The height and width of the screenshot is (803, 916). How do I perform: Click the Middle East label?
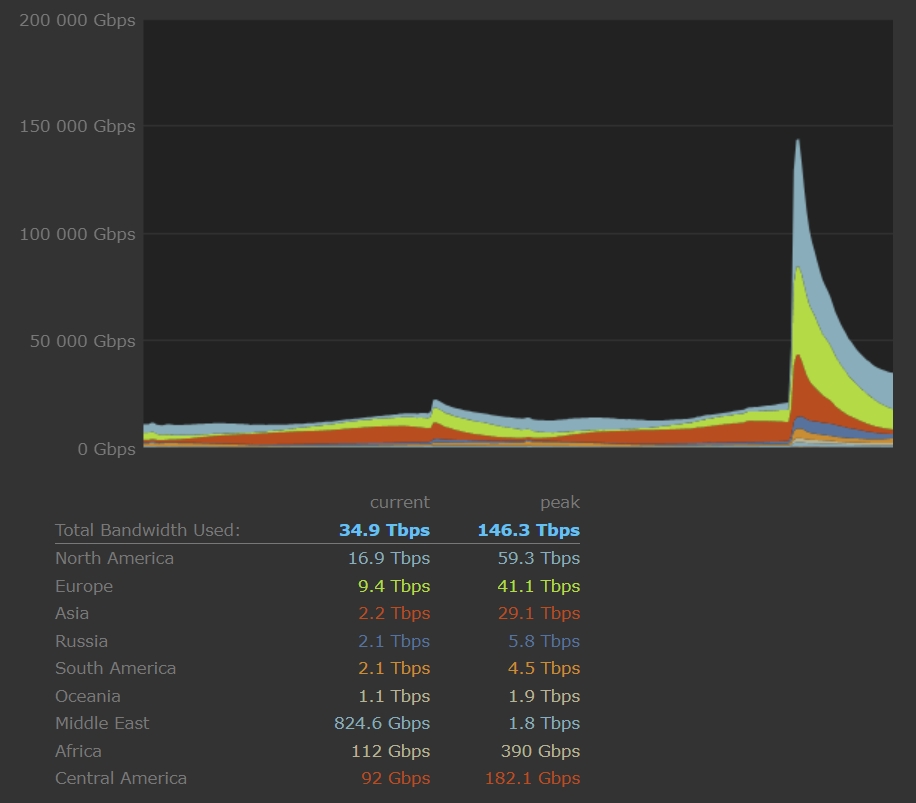102,723
